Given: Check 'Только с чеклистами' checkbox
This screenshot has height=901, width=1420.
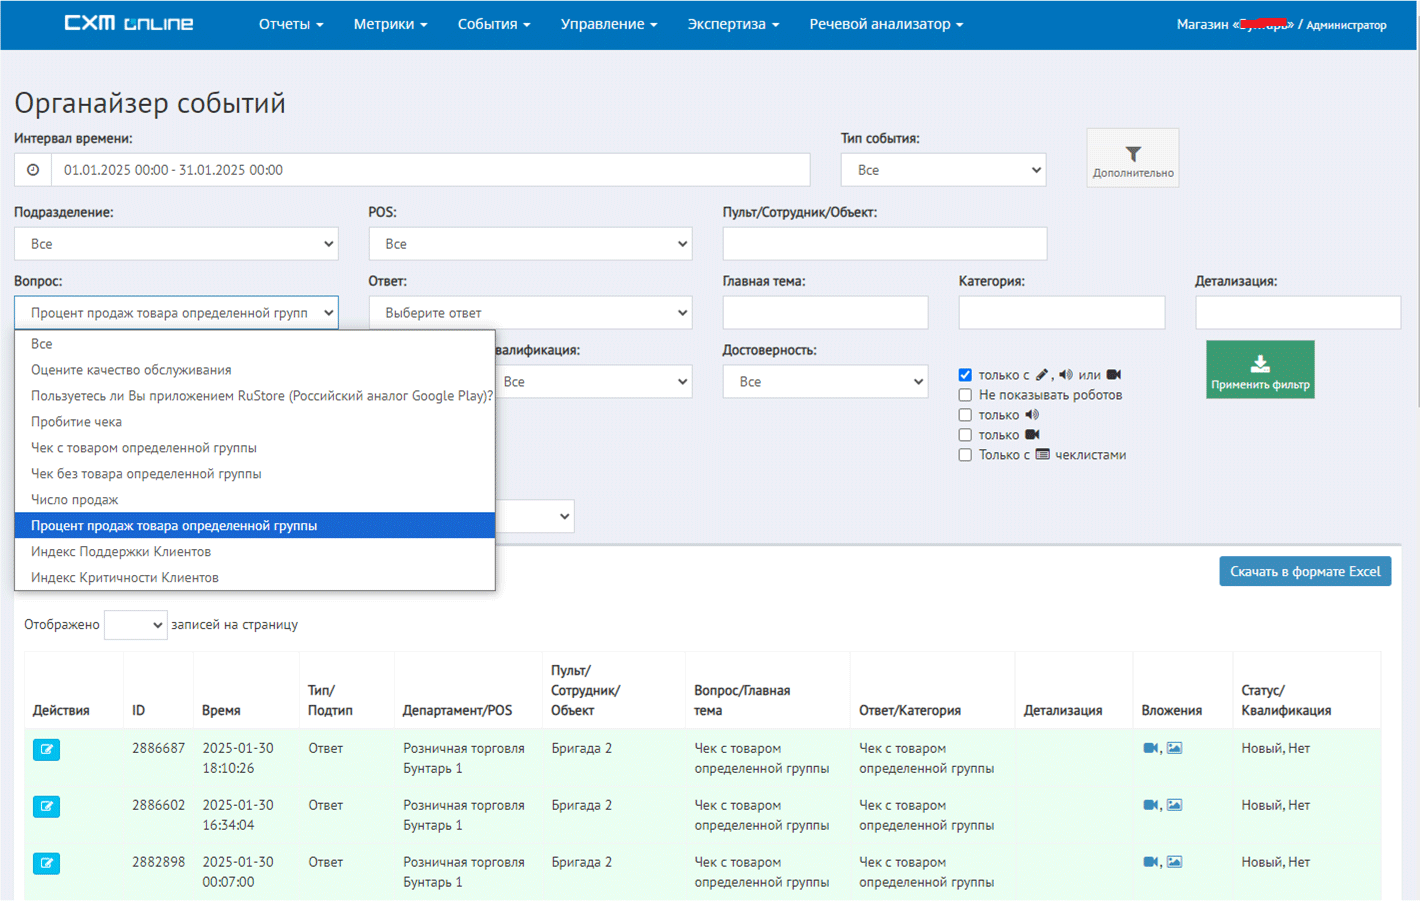Looking at the screenshot, I should (965, 455).
